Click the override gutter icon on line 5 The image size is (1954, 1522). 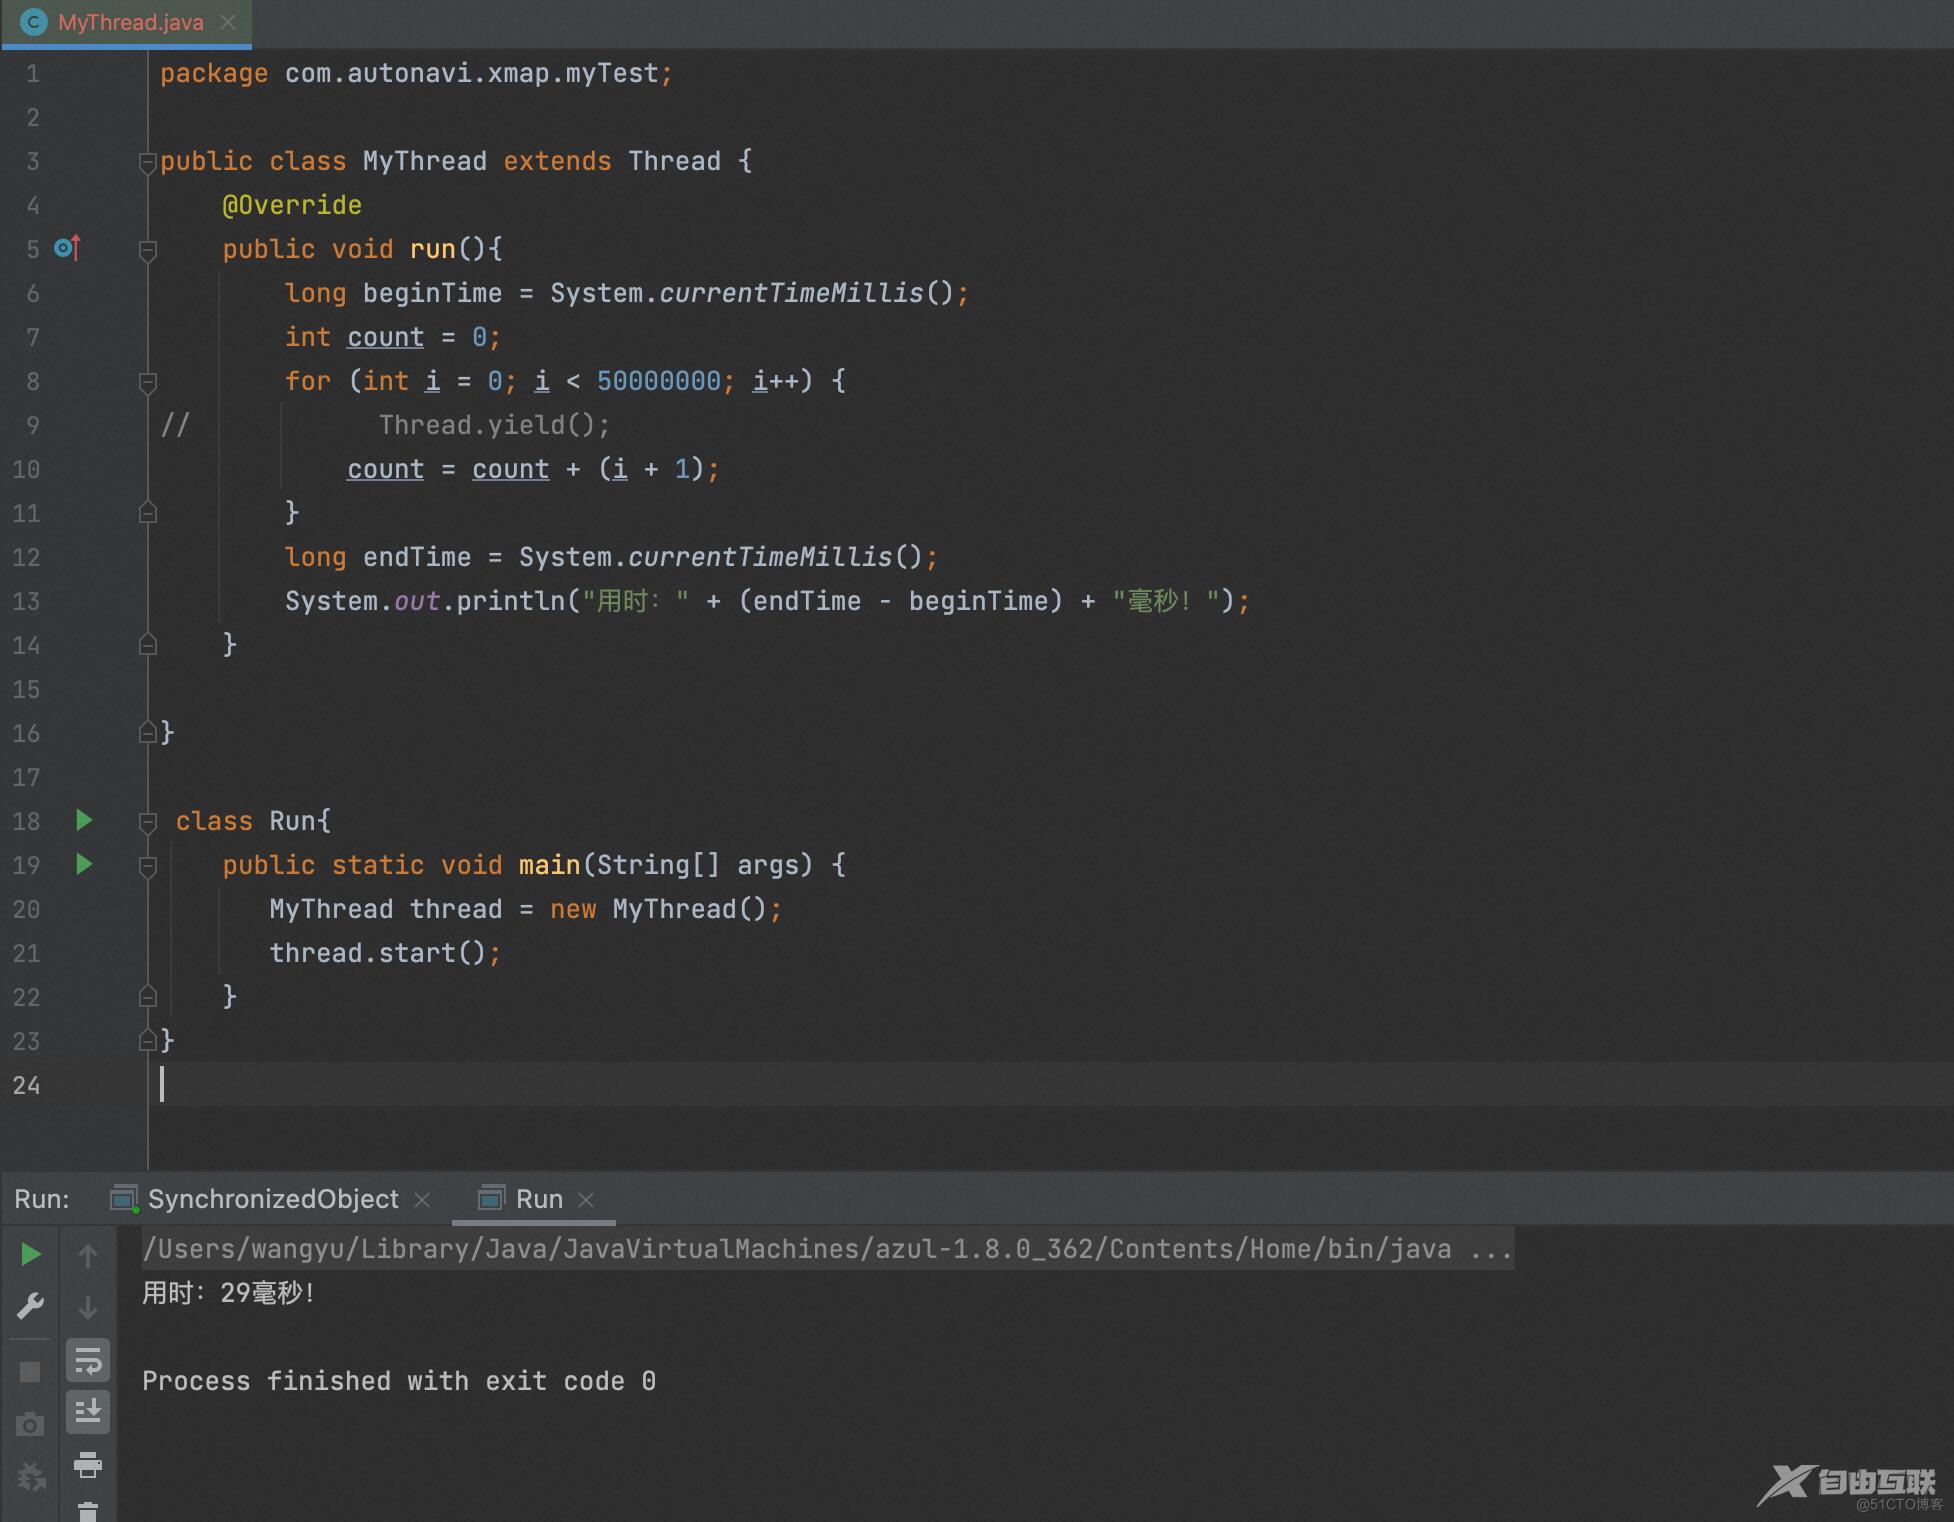67,248
